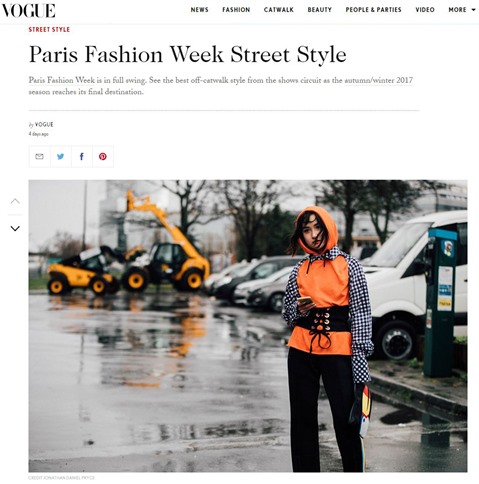This screenshot has width=479, height=484.
Task: Share the article via email icon
Action: tap(39, 156)
